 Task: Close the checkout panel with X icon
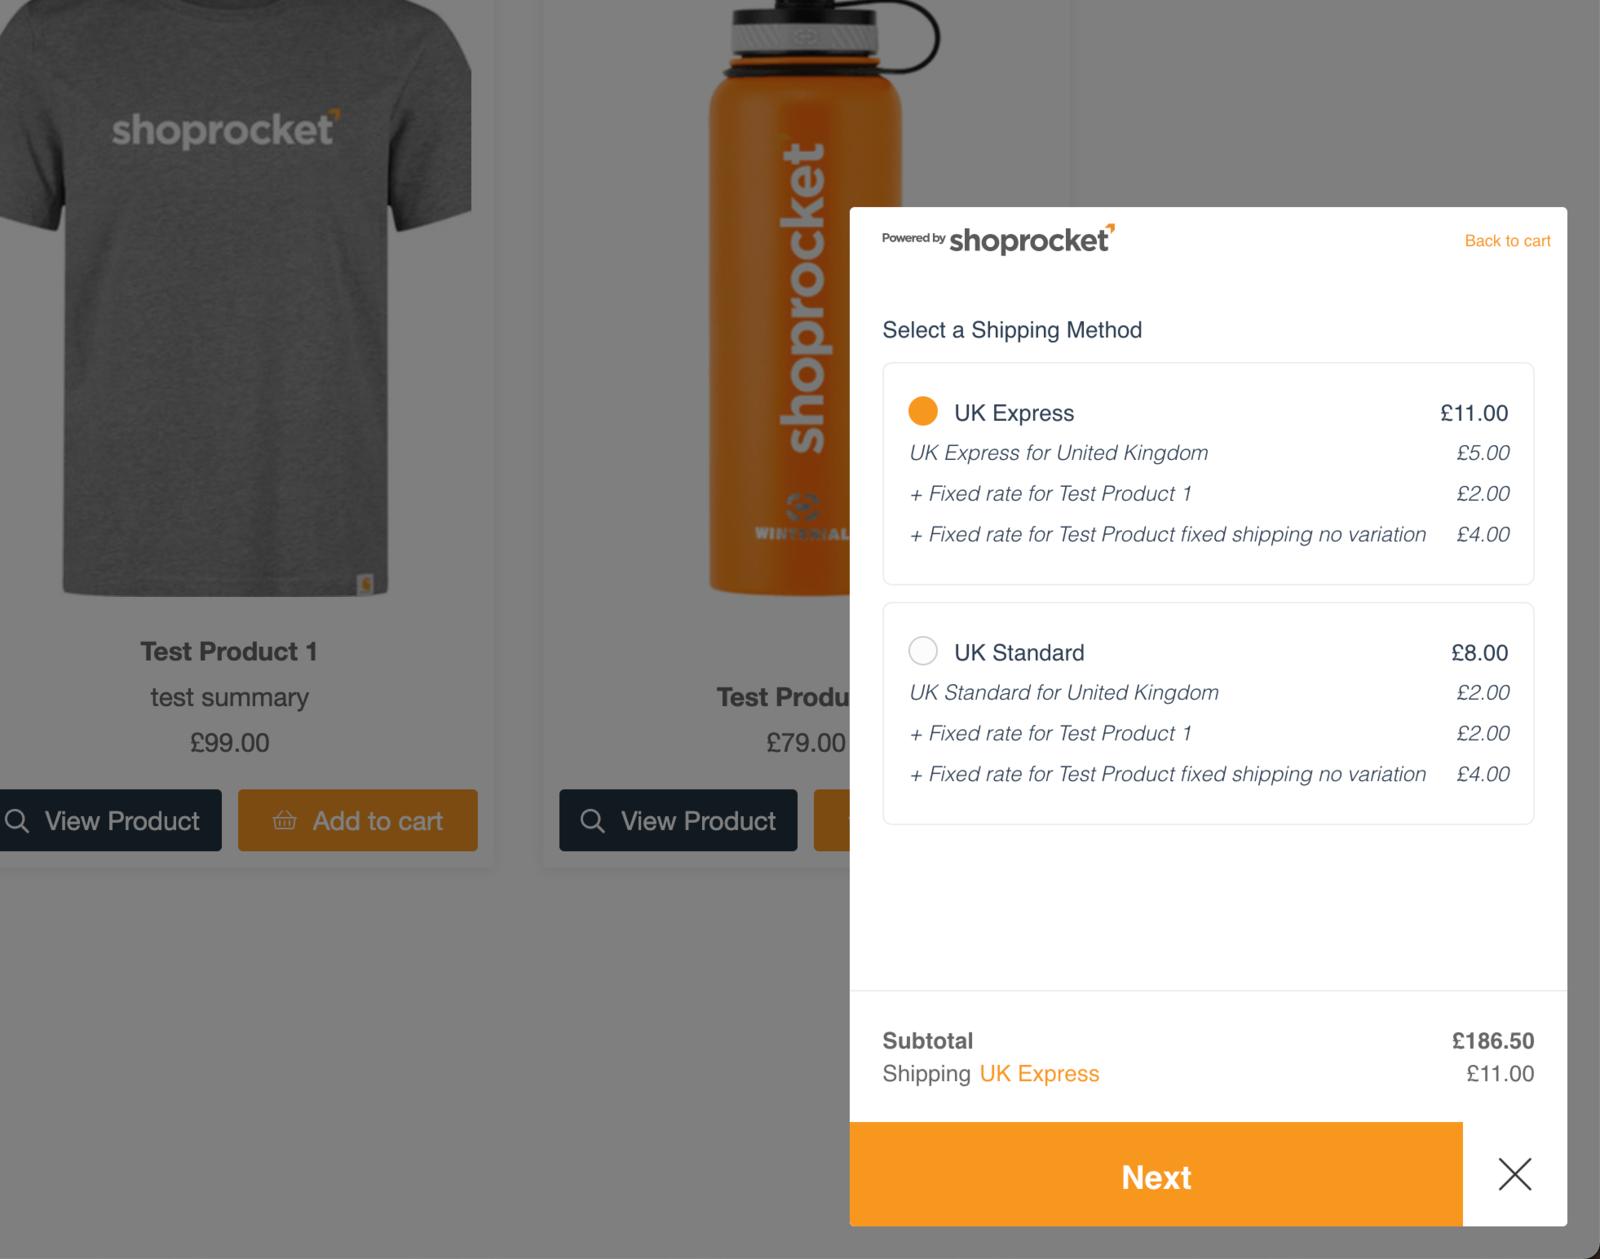tap(1515, 1174)
